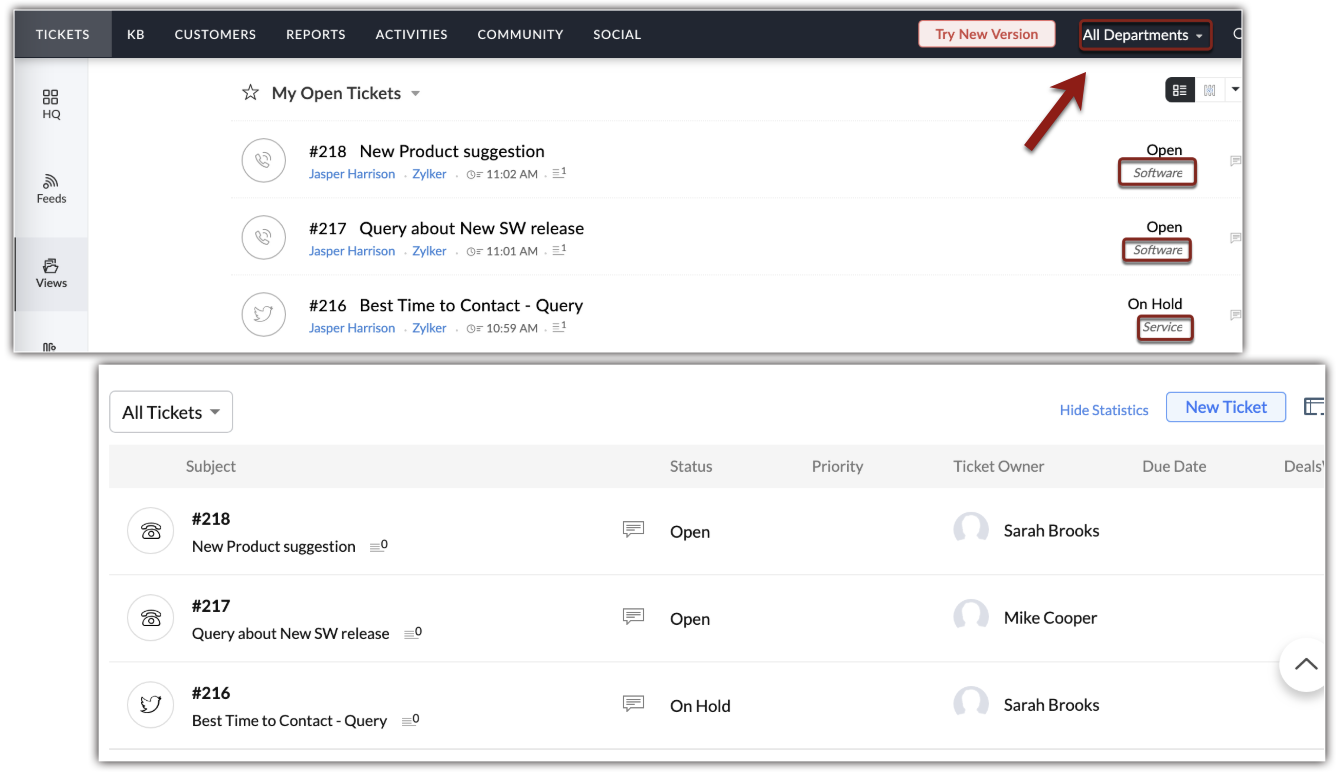Click Twitter channel icon for ticket #216 in All Tickets
Viewport: 1338px width, 774px height.
(151, 705)
